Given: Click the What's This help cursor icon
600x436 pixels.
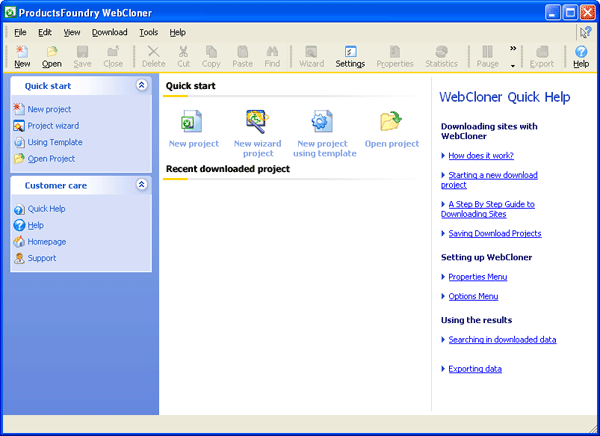Looking at the screenshot, I should (585, 33).
